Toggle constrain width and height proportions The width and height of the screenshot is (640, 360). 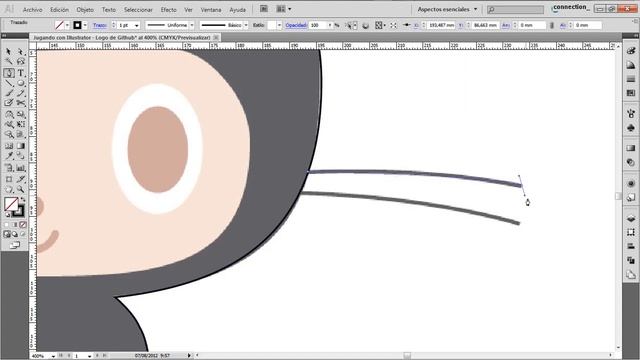tap(552, 25)
